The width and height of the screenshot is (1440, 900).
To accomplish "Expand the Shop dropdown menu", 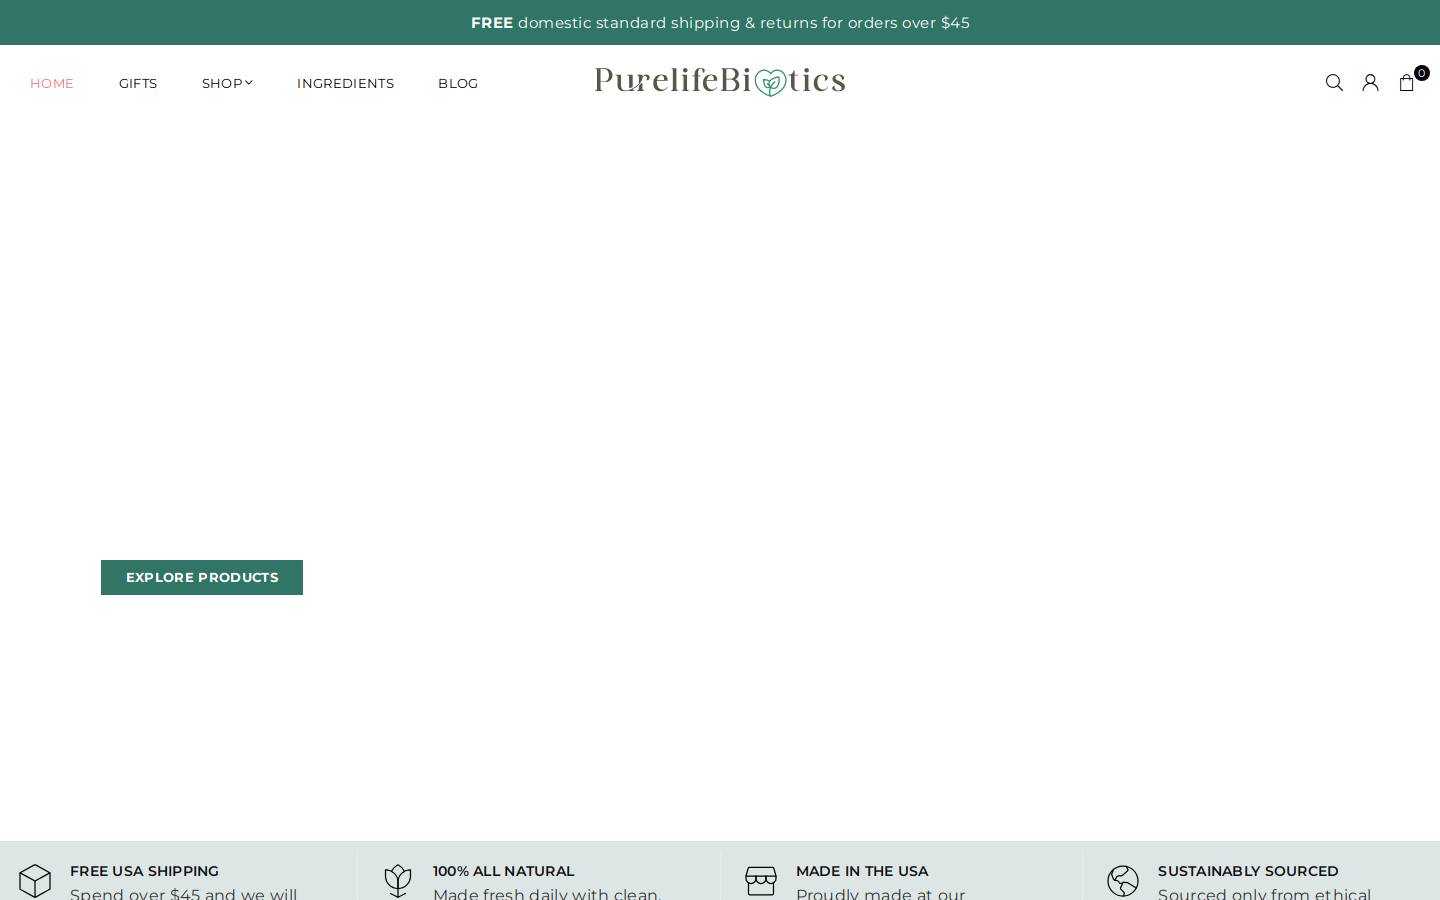I will tap(227, 83).
